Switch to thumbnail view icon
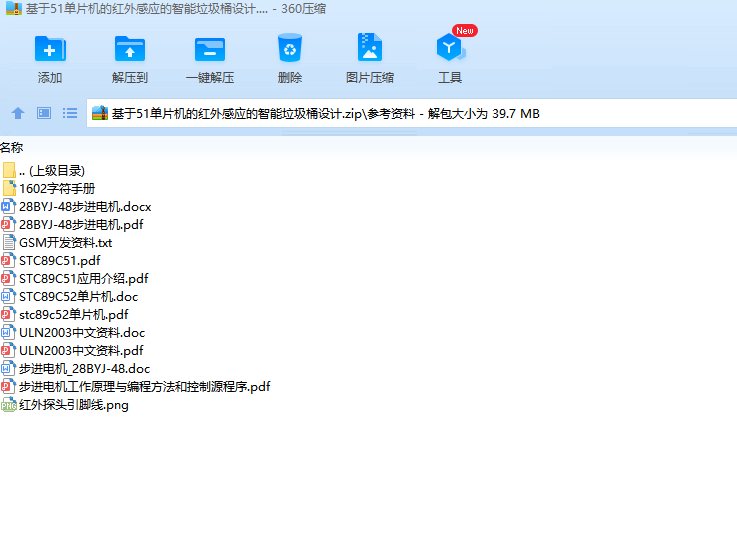Viewport: 737px width, 554px height. 44,113
